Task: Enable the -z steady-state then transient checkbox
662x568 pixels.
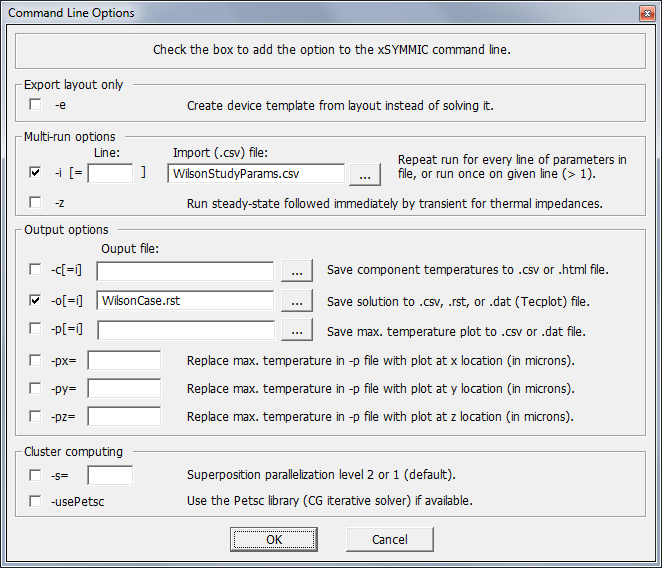Action: 35,202
